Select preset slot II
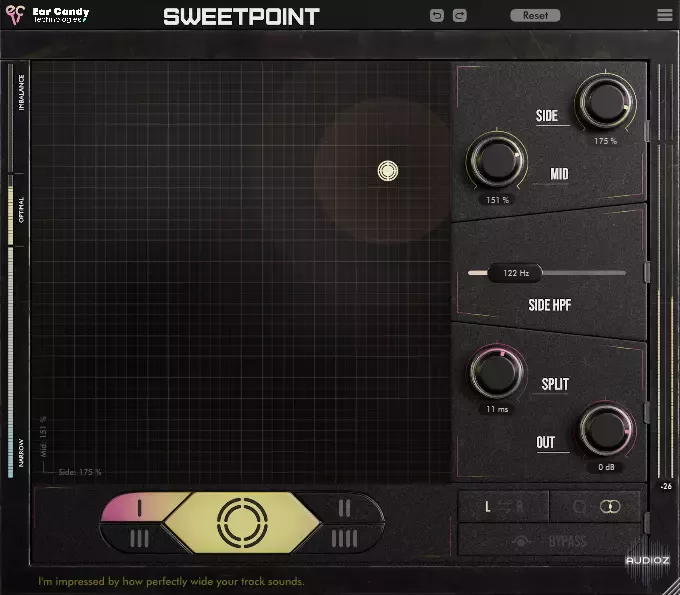Screen dimensions: 680x595 (344, 507)
